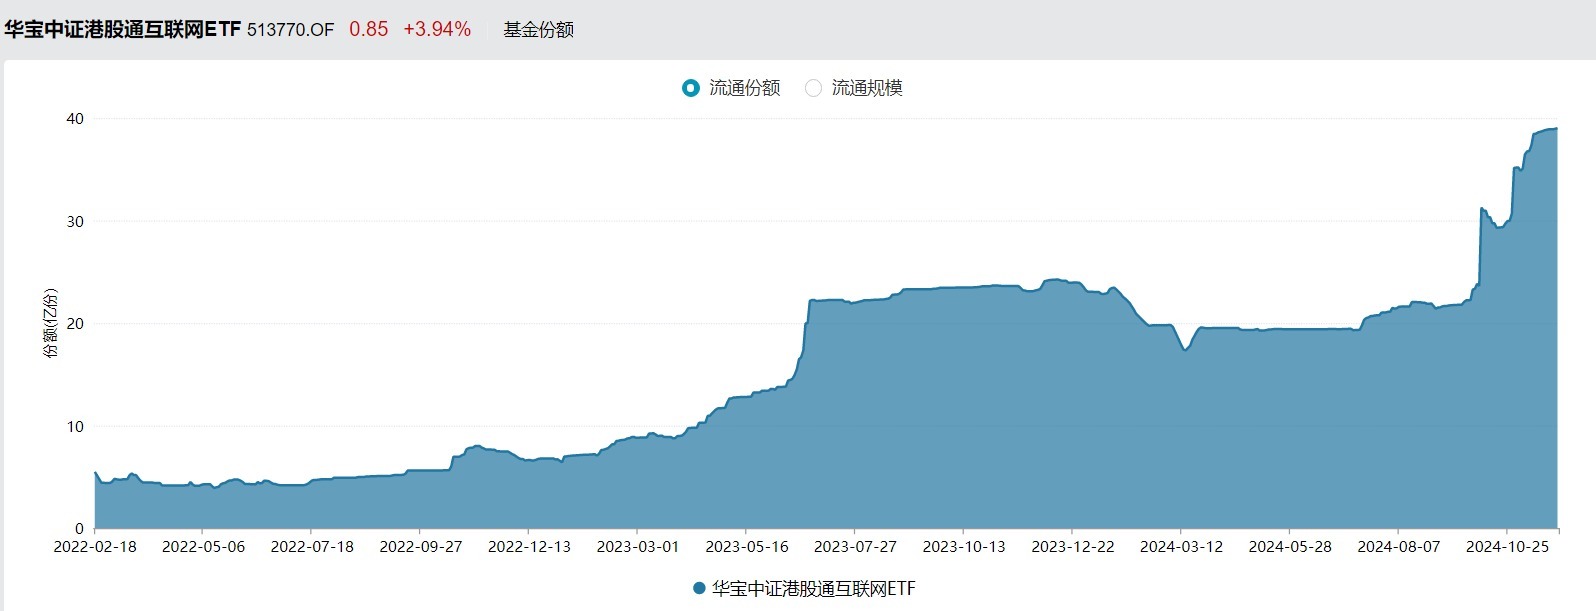This screenshot has width=1596, height=611.
Task: Click the 2024-10-25 date label
Action: (1507, 547)
